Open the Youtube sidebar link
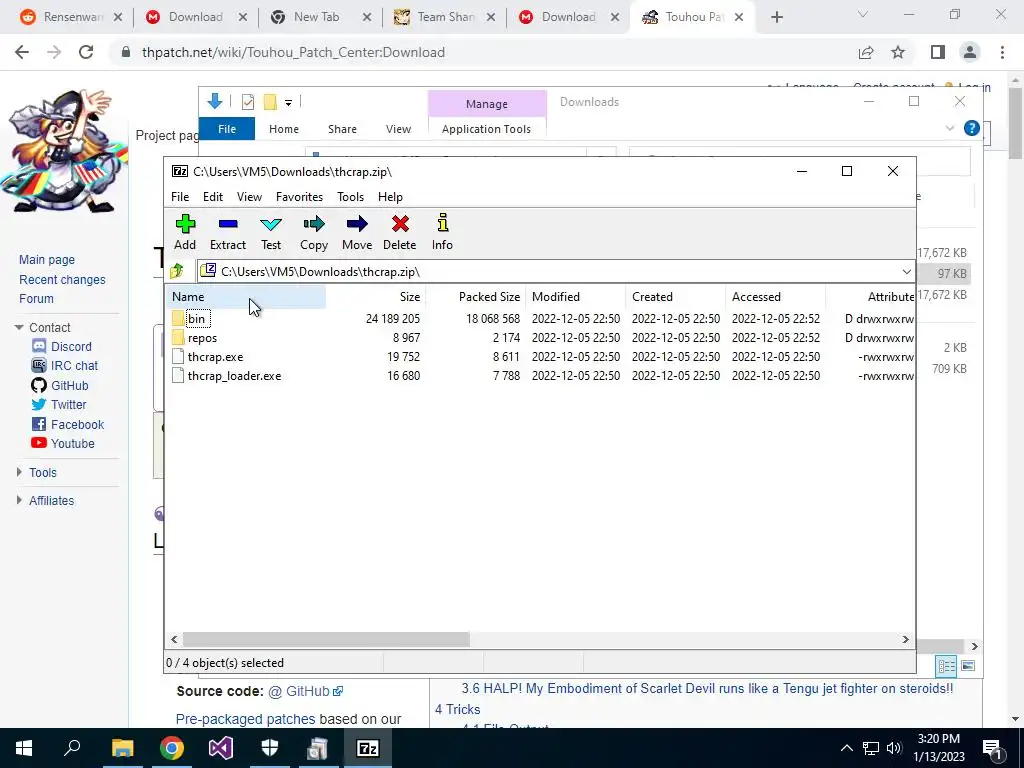 (x=72, y=443)
